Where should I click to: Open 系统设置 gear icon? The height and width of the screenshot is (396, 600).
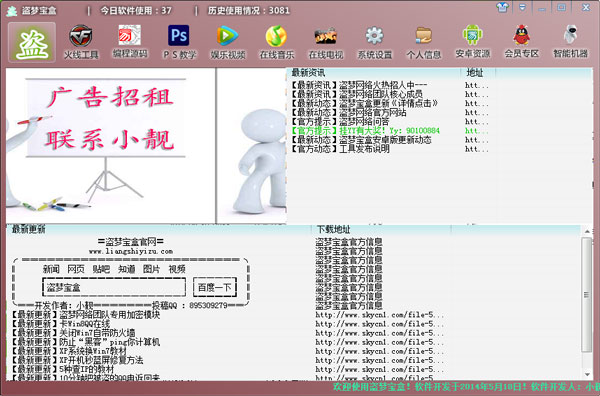tap(375, 42)
